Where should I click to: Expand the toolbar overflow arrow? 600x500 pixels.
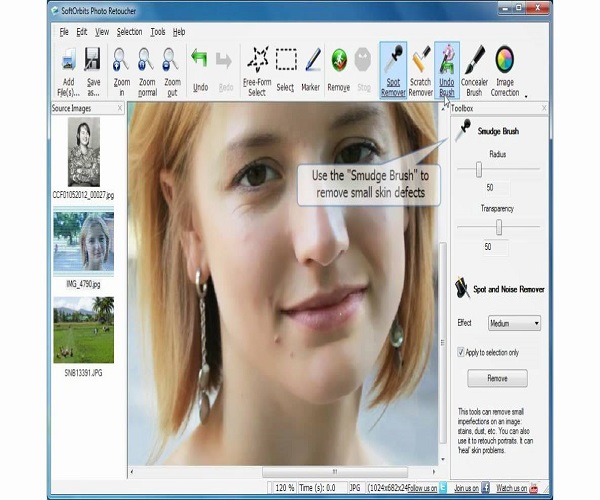coord(526,96)
